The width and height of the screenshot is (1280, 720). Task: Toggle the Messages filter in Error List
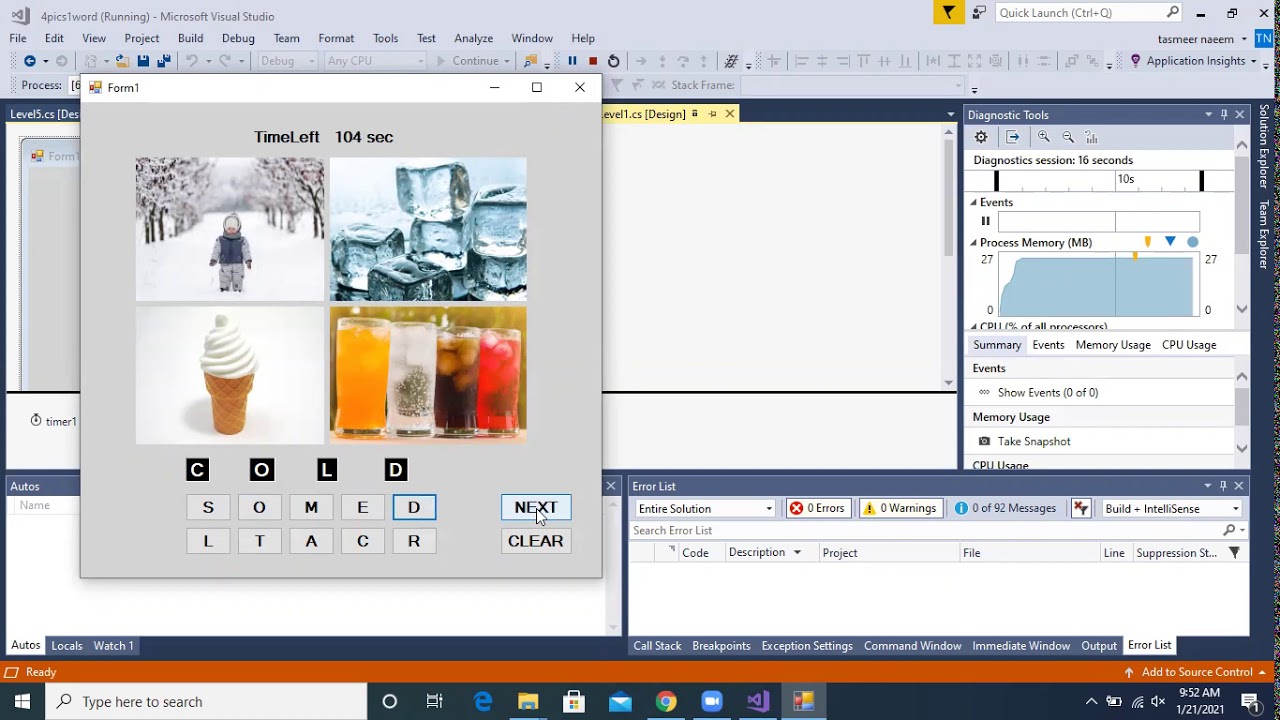(1004, 508)
